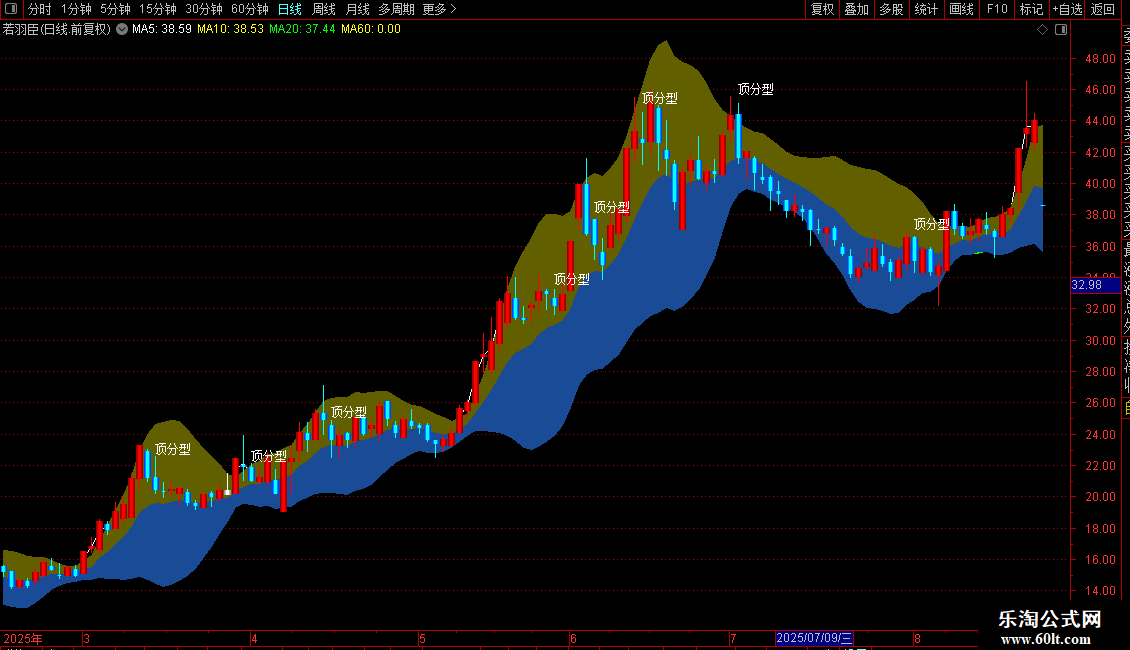Click the diamond icon at chart top right

pyautogui.click(x=1042, y=30)
